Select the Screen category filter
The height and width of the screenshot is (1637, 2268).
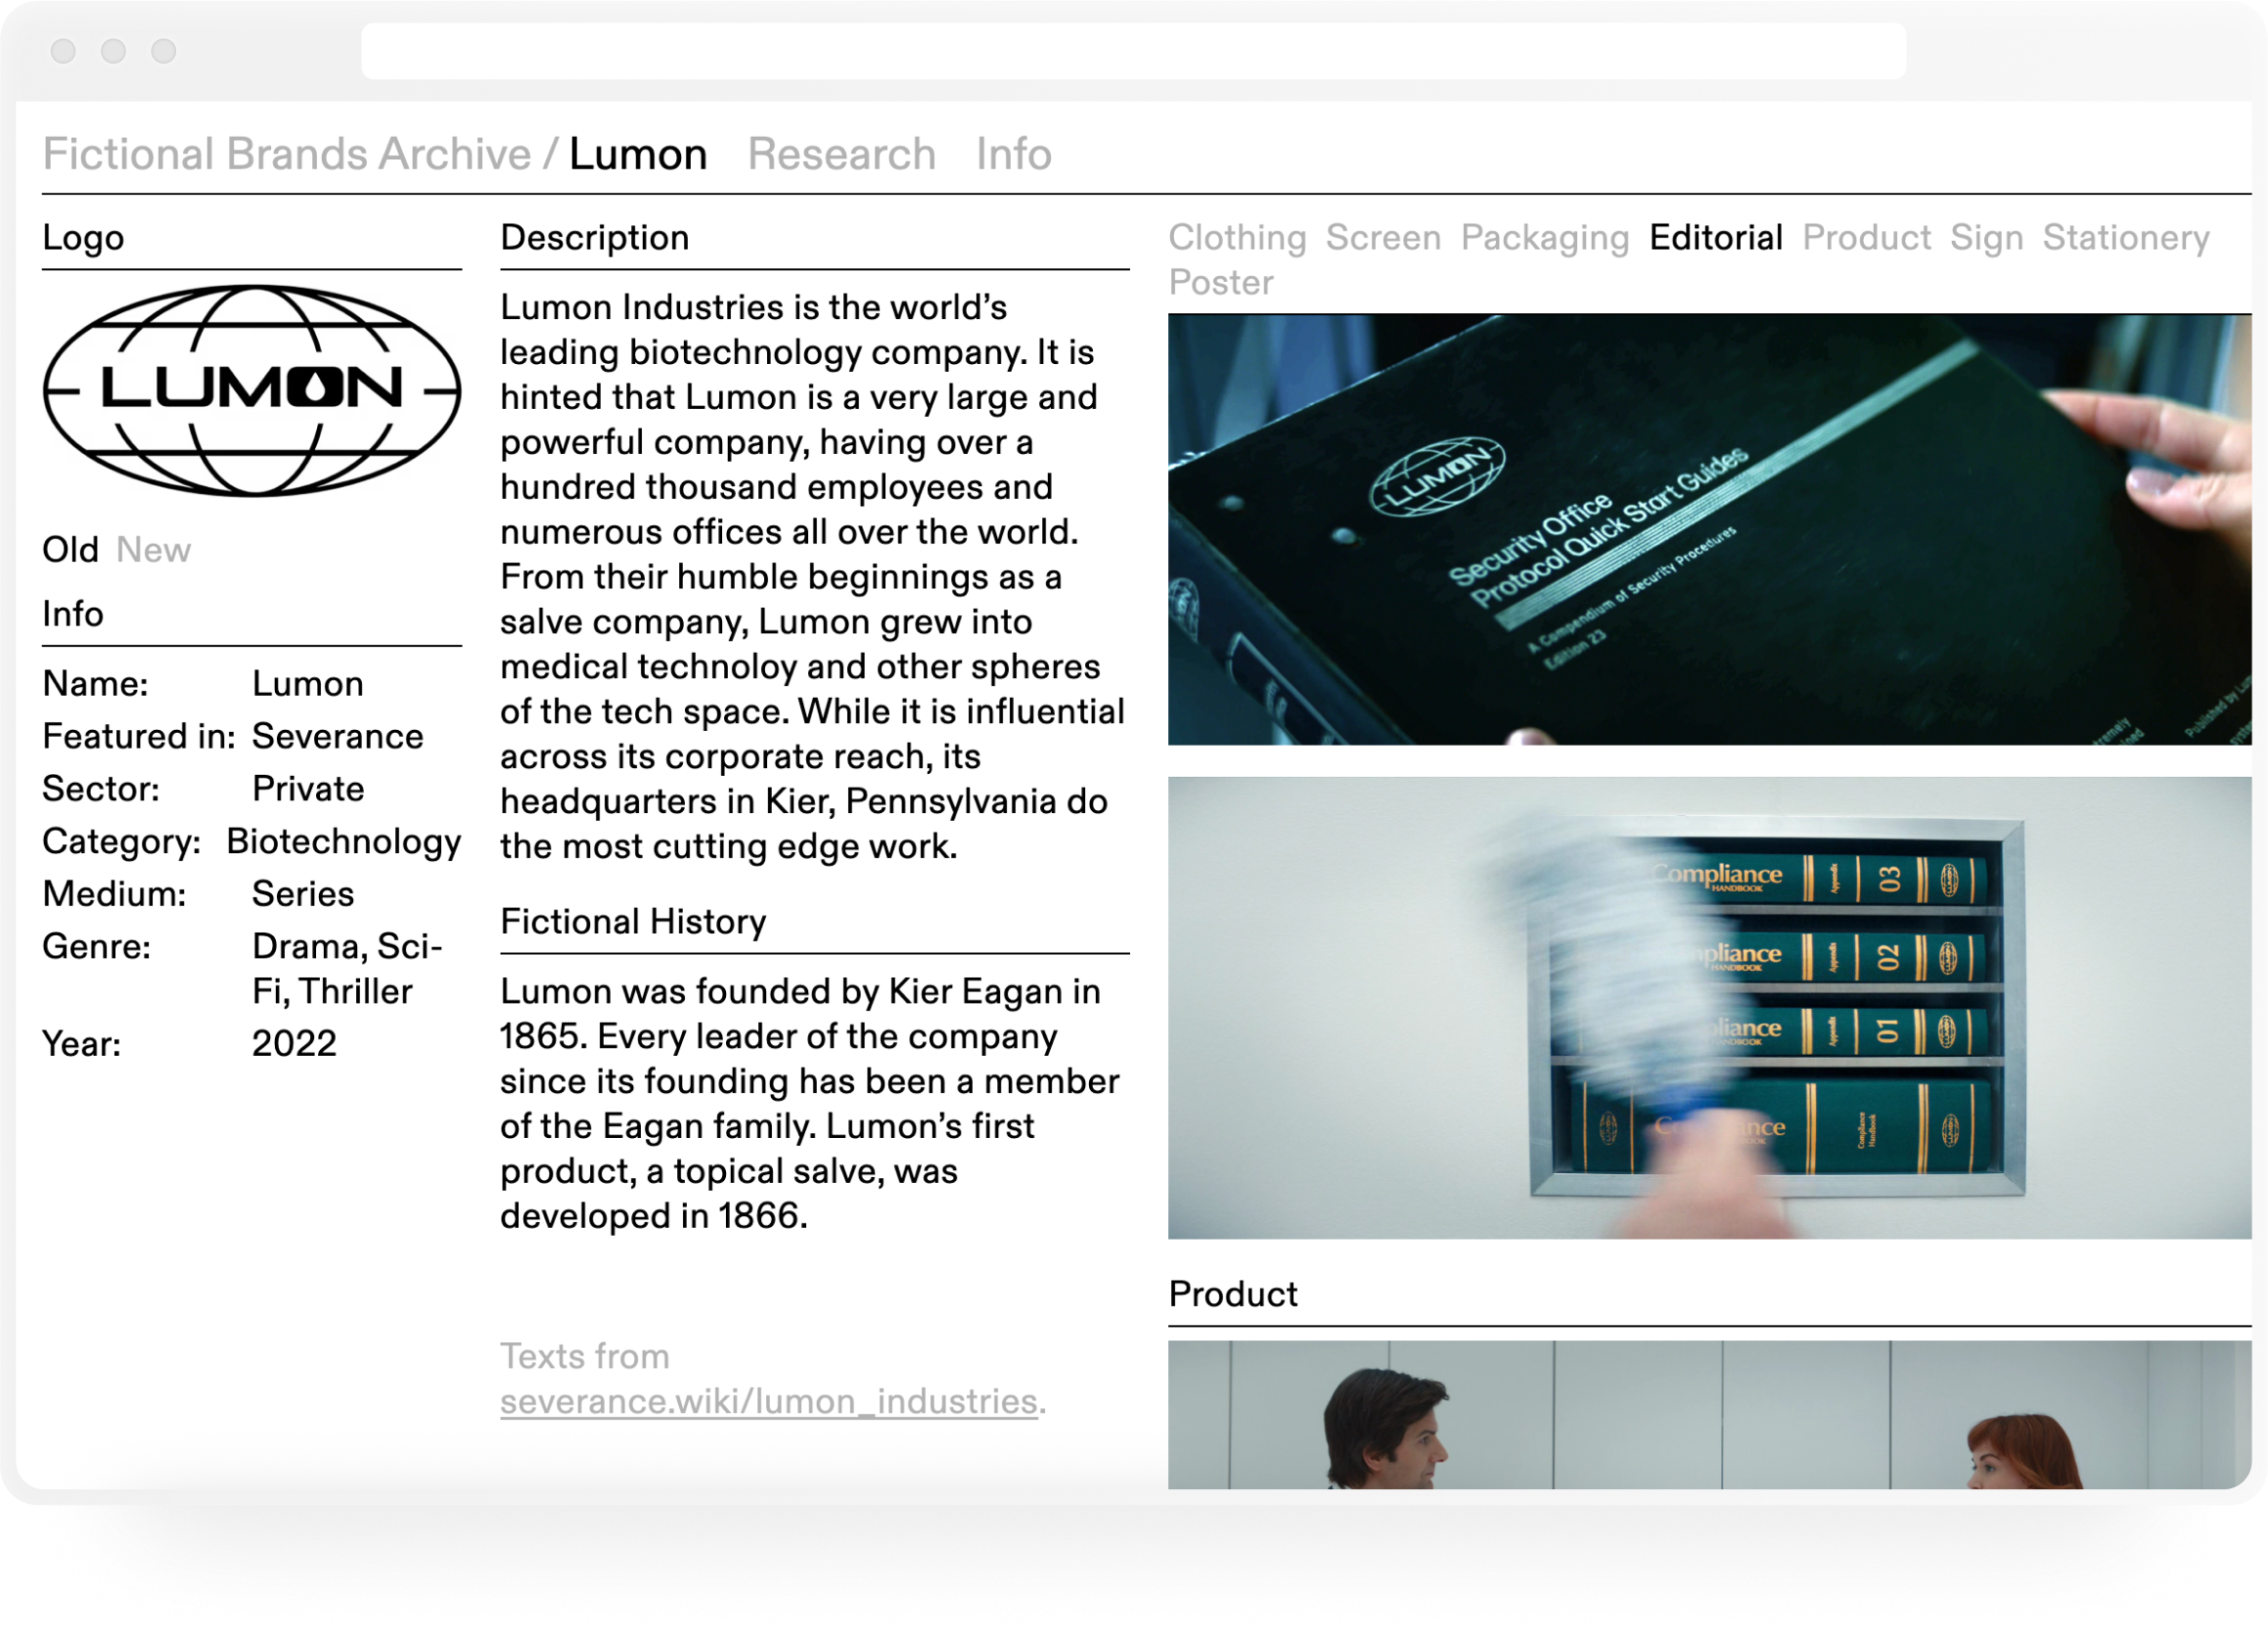coord(1383,237)
